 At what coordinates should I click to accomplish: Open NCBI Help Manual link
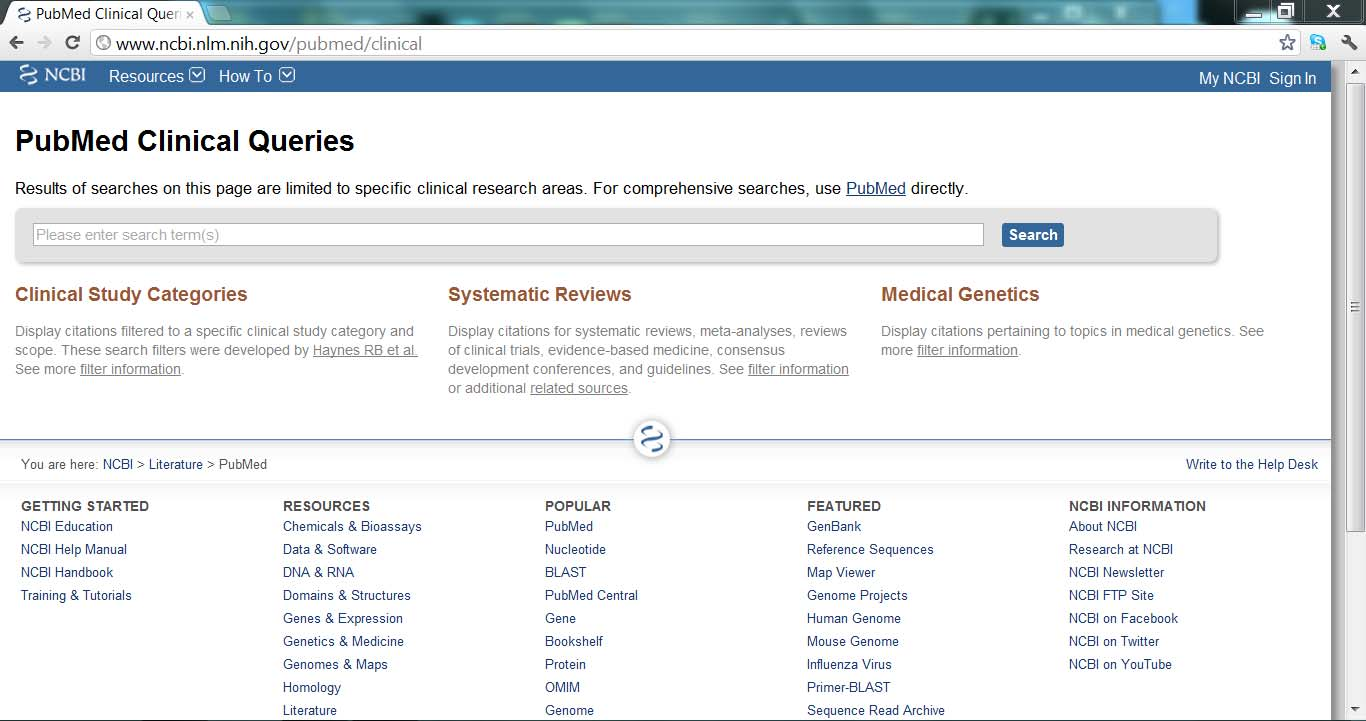point(74,549)
